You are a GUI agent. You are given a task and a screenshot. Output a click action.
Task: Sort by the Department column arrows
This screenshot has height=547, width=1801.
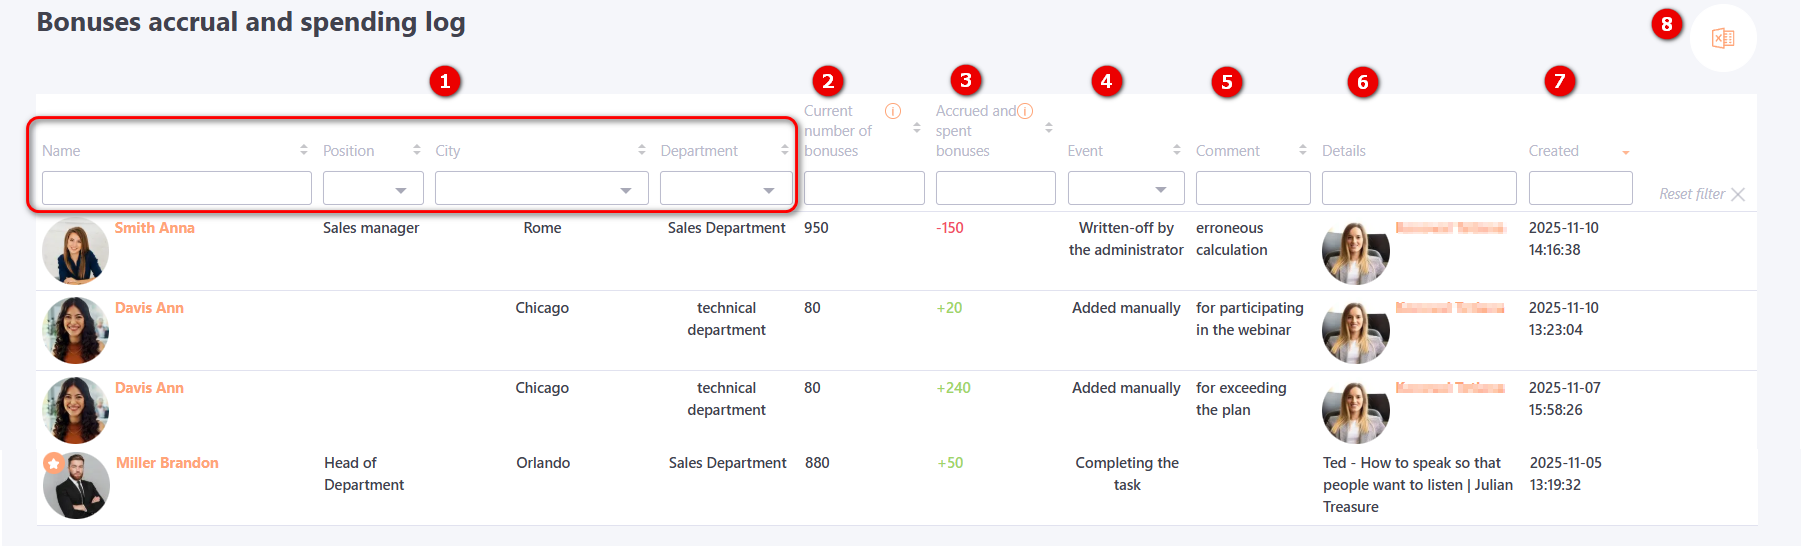pyautogui.click(x=785, y=150)
